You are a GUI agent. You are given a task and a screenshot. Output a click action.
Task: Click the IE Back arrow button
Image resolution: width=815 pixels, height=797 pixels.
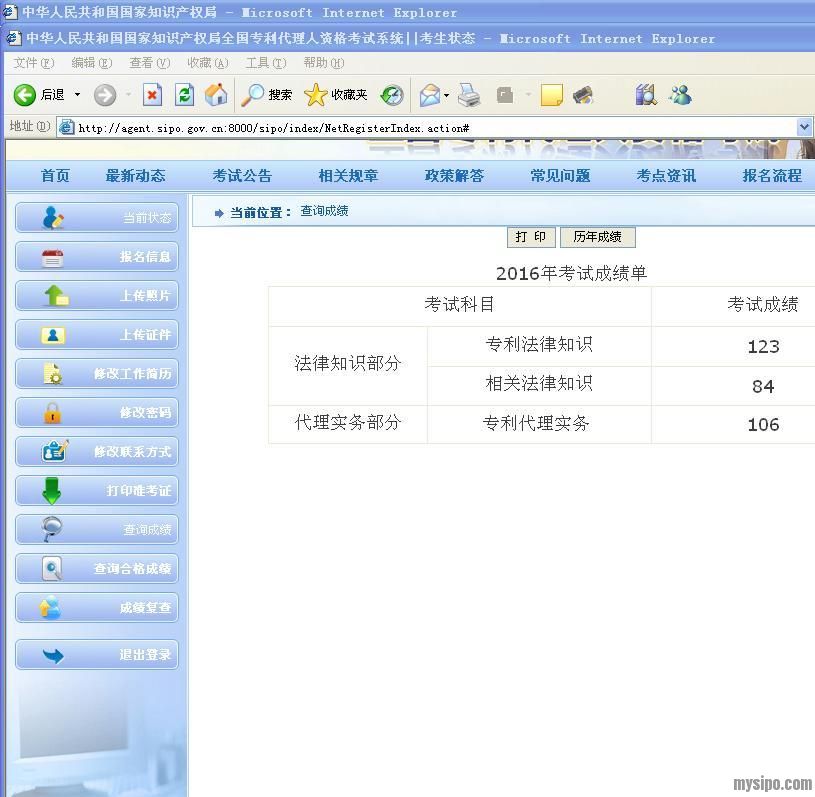click(x=25, y=95)
